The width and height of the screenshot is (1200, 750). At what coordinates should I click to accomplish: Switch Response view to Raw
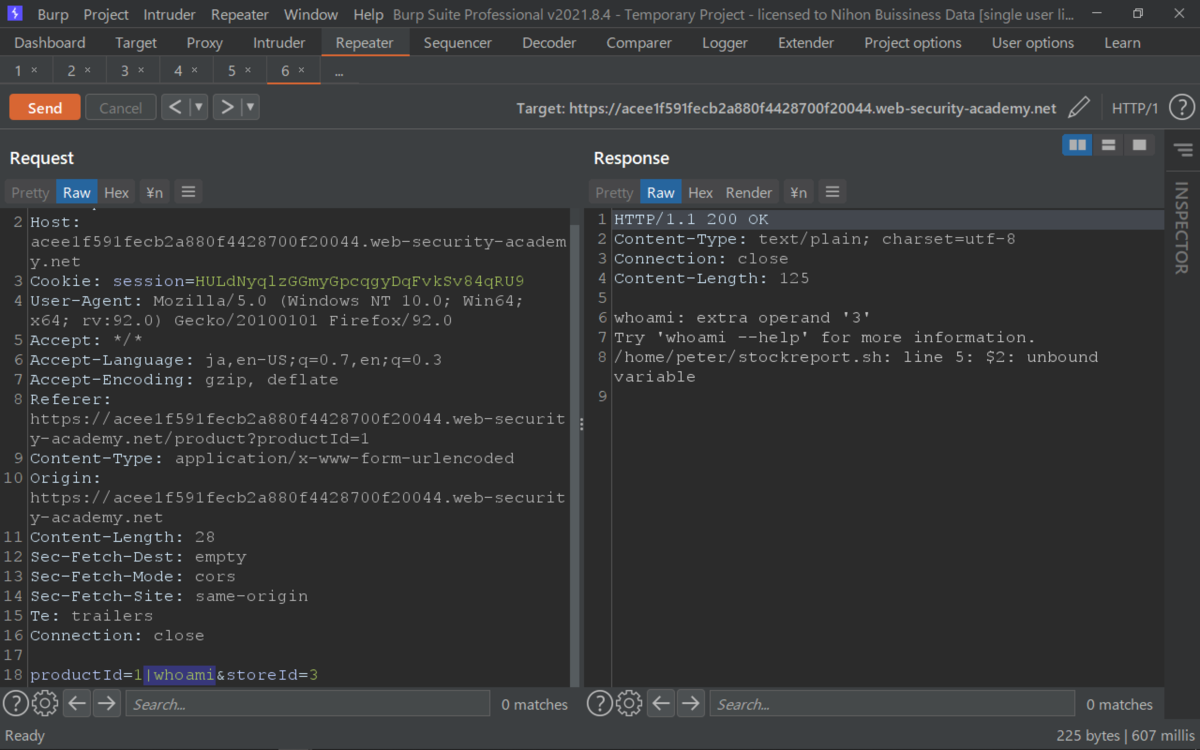pos(661,192)
